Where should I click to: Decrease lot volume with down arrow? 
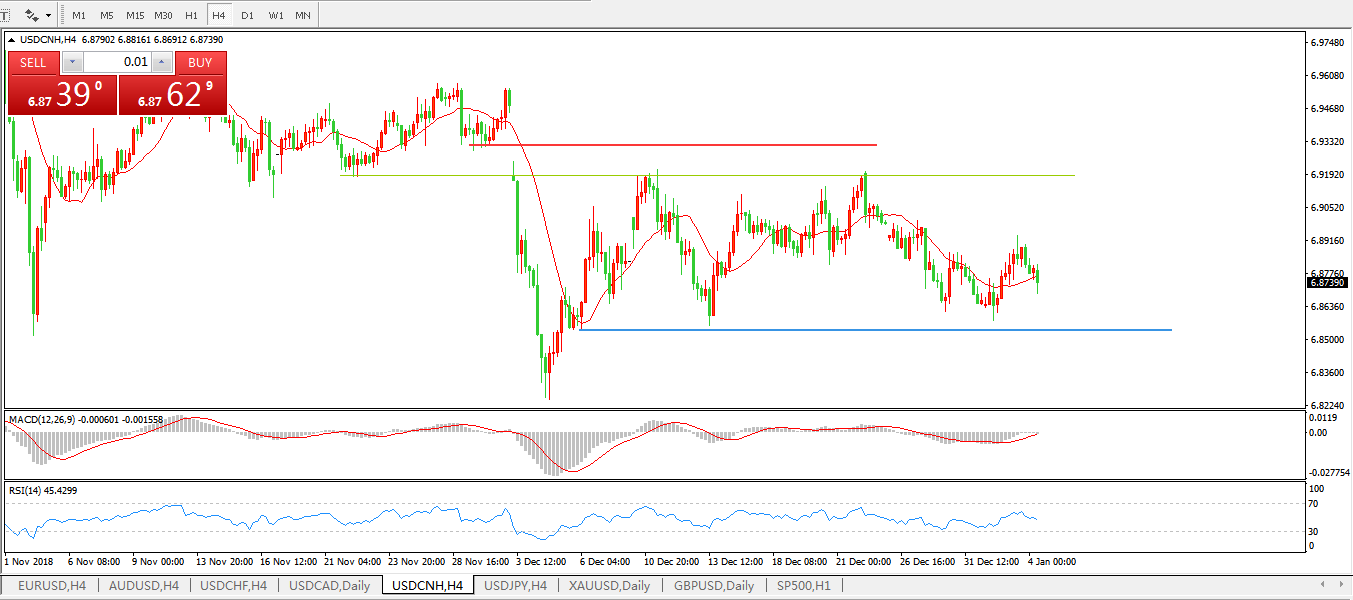(72, 62)
